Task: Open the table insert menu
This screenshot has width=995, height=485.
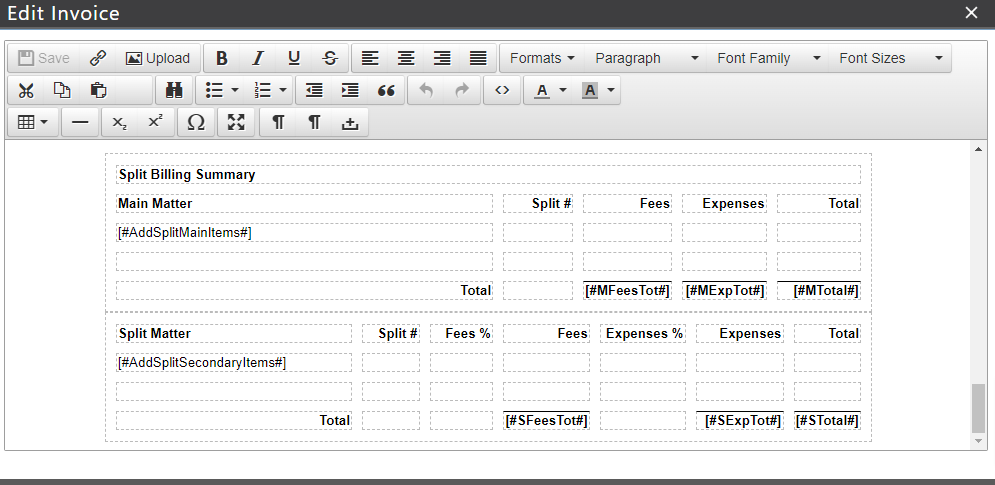Action: click(33, 122)
